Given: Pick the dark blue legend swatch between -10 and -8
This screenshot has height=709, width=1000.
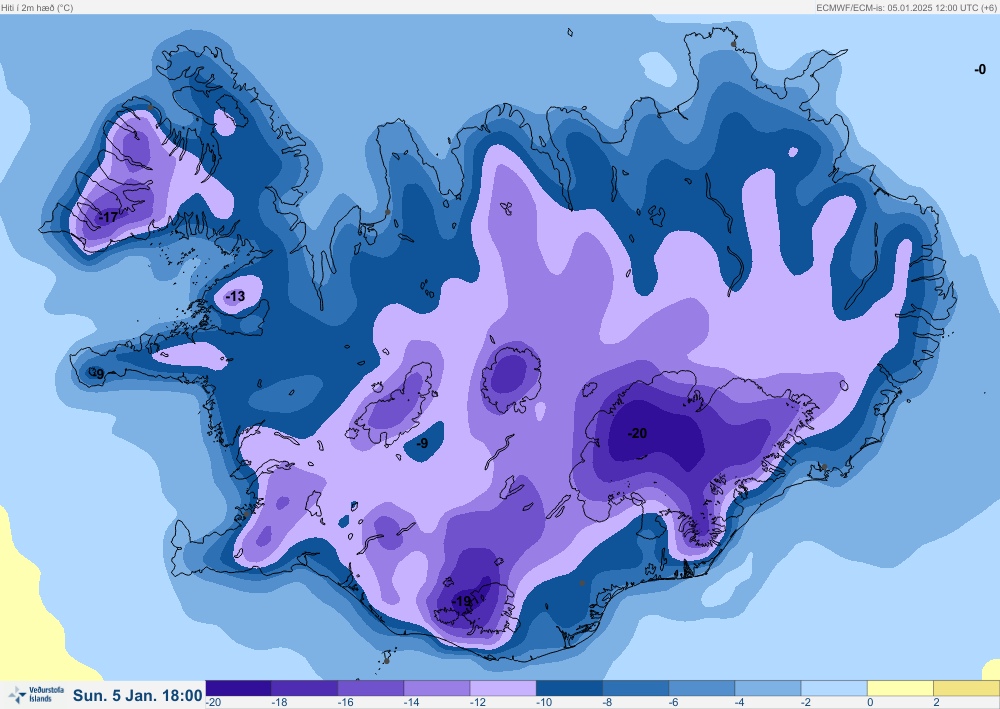Looking at the screenshot, I should click(570, 688).
